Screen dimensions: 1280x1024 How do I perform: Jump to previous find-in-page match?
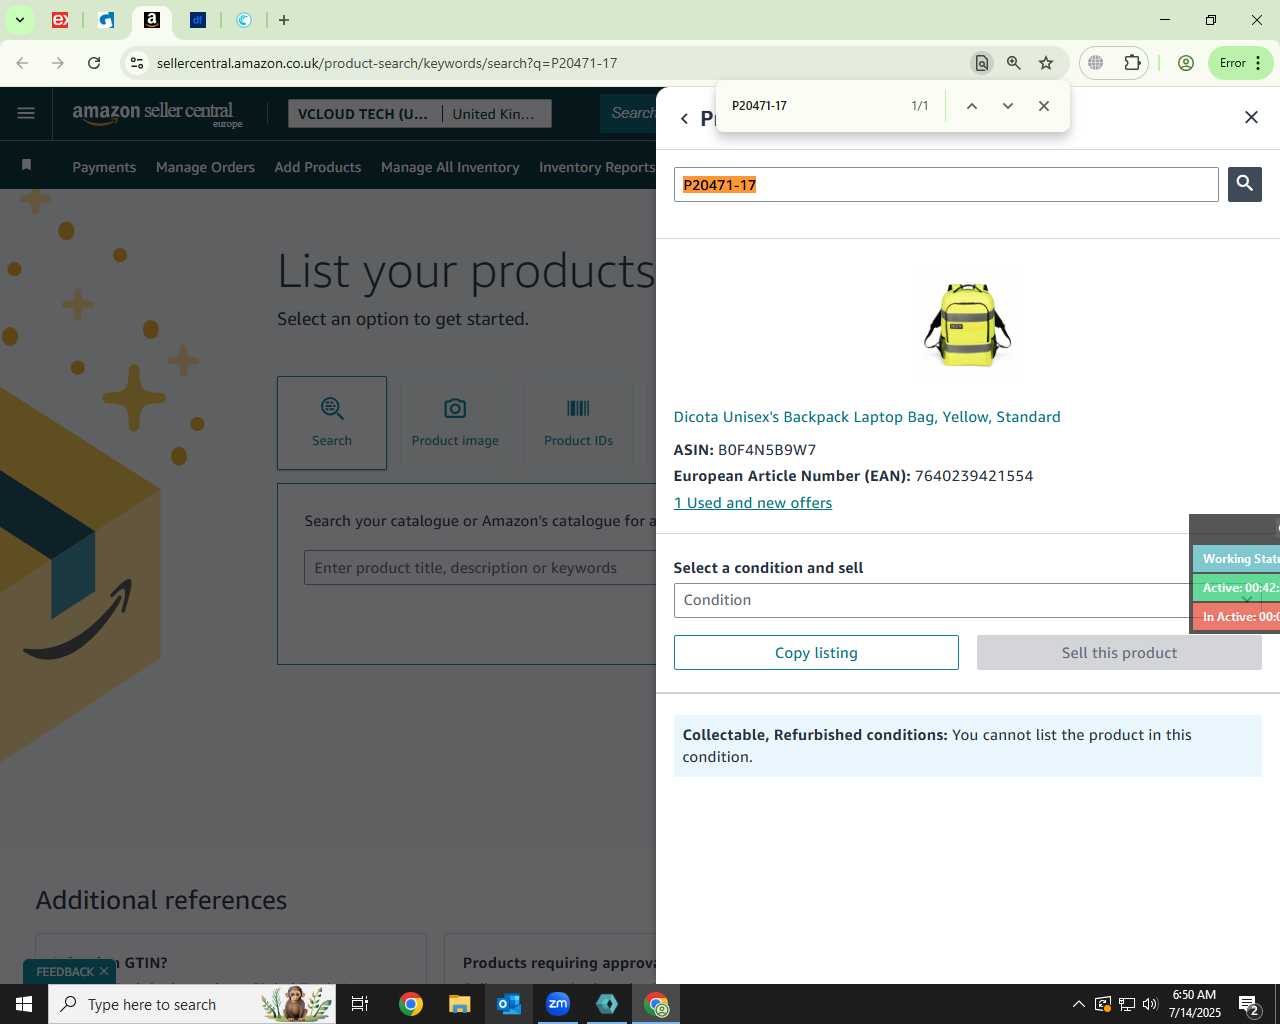(x=971, y=106)
